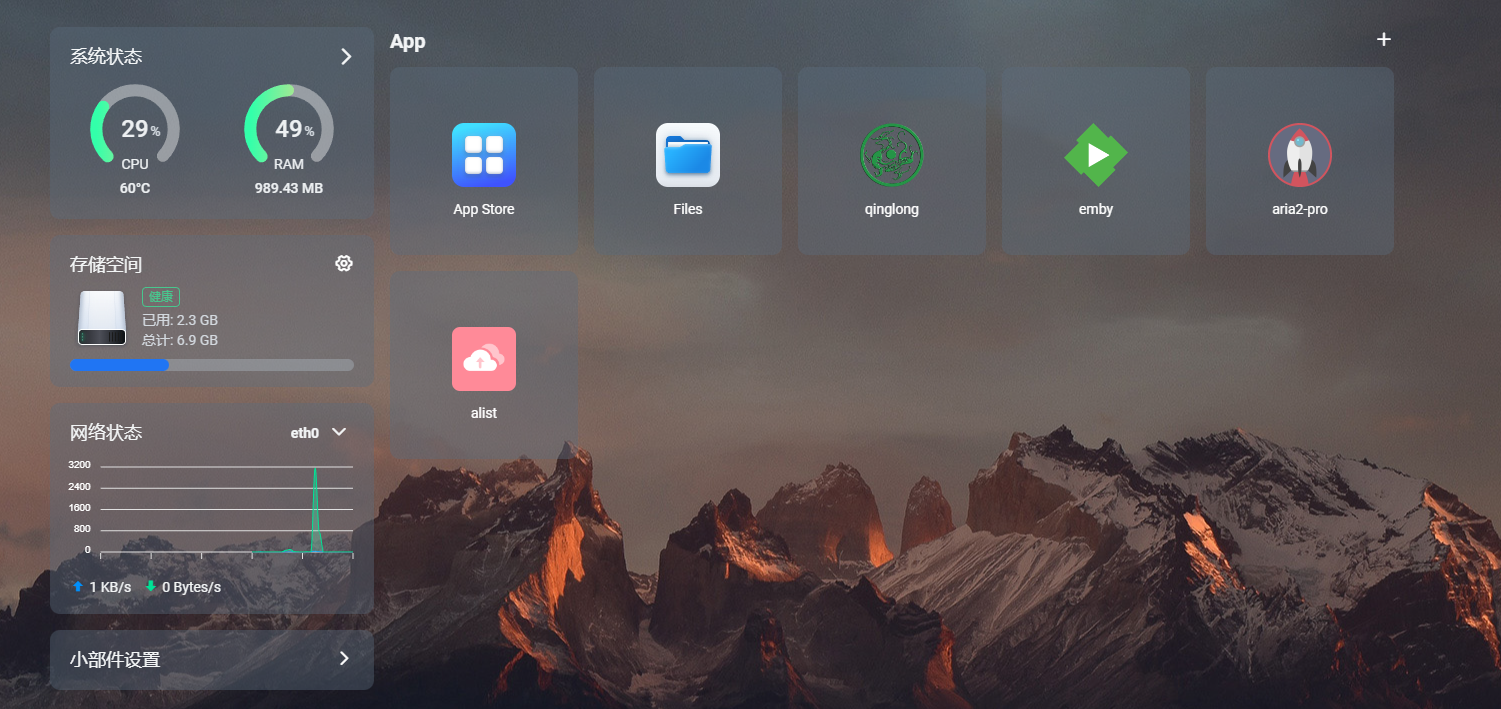Open the alist cloud app icon
The image size is (1501, 709).
483,360
